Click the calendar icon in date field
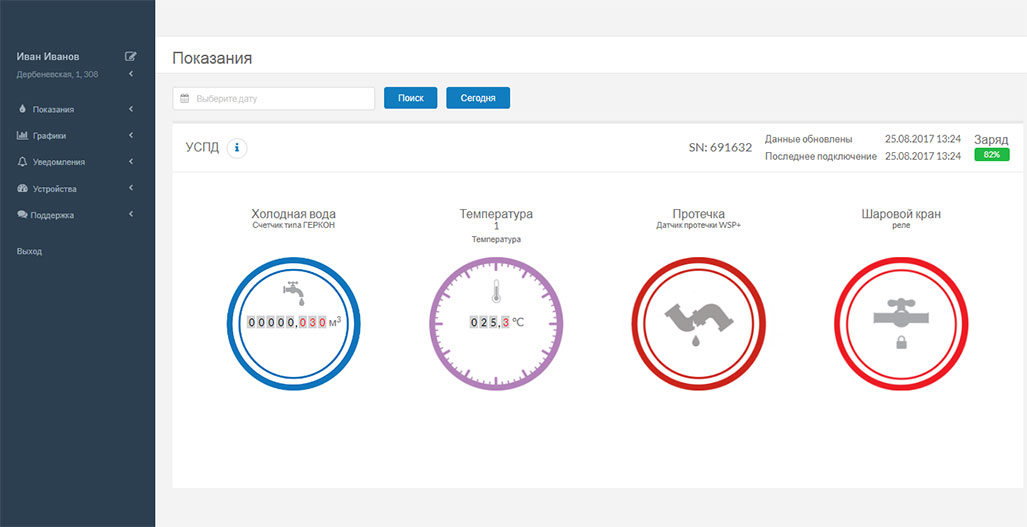The image size is (1027, 527). tap(185, 98)
